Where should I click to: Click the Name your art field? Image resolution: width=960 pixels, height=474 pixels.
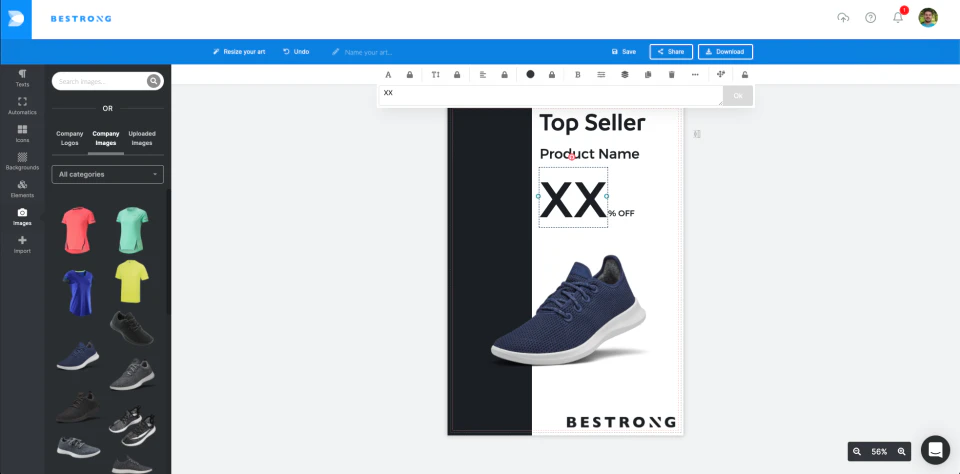coord(368,52)
